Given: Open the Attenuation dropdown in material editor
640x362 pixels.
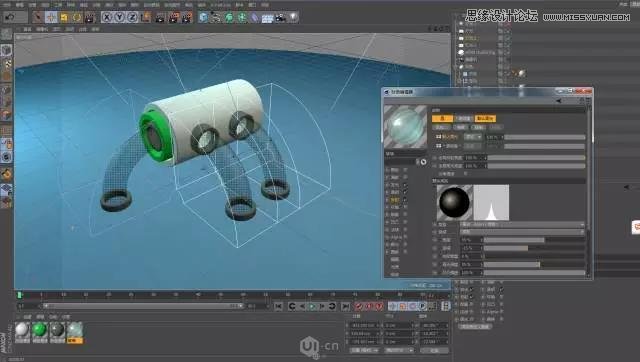Looking at the screenshot, I should pyautogui.click(x=522, y=232).
